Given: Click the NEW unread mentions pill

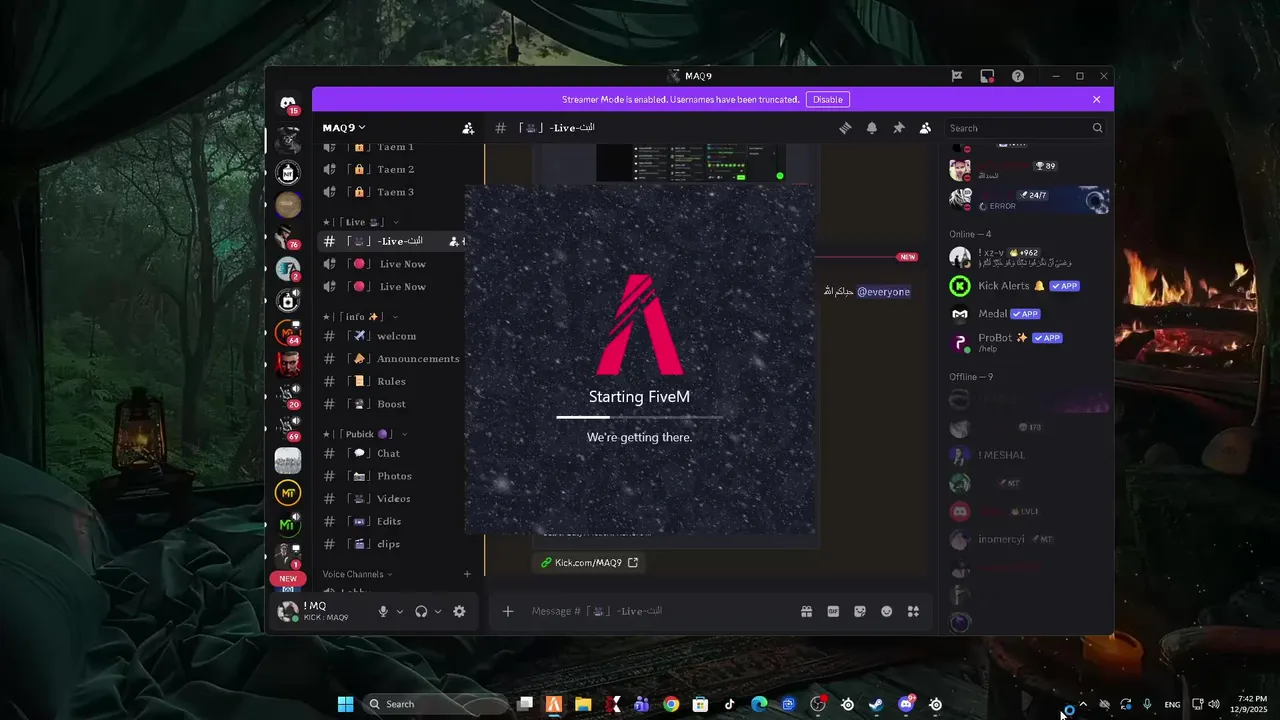Looking at the screenshot, I should click(288, 579).
